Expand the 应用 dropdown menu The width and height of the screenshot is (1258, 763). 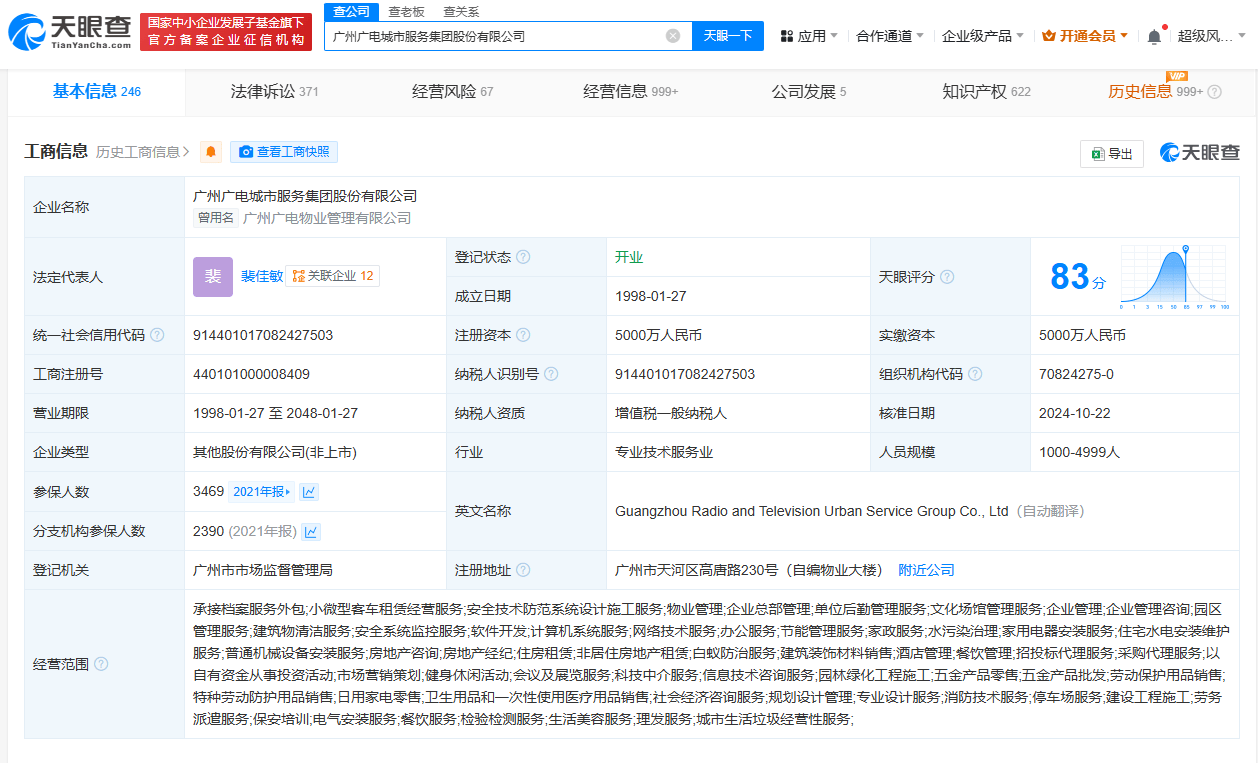coord(809,36)
